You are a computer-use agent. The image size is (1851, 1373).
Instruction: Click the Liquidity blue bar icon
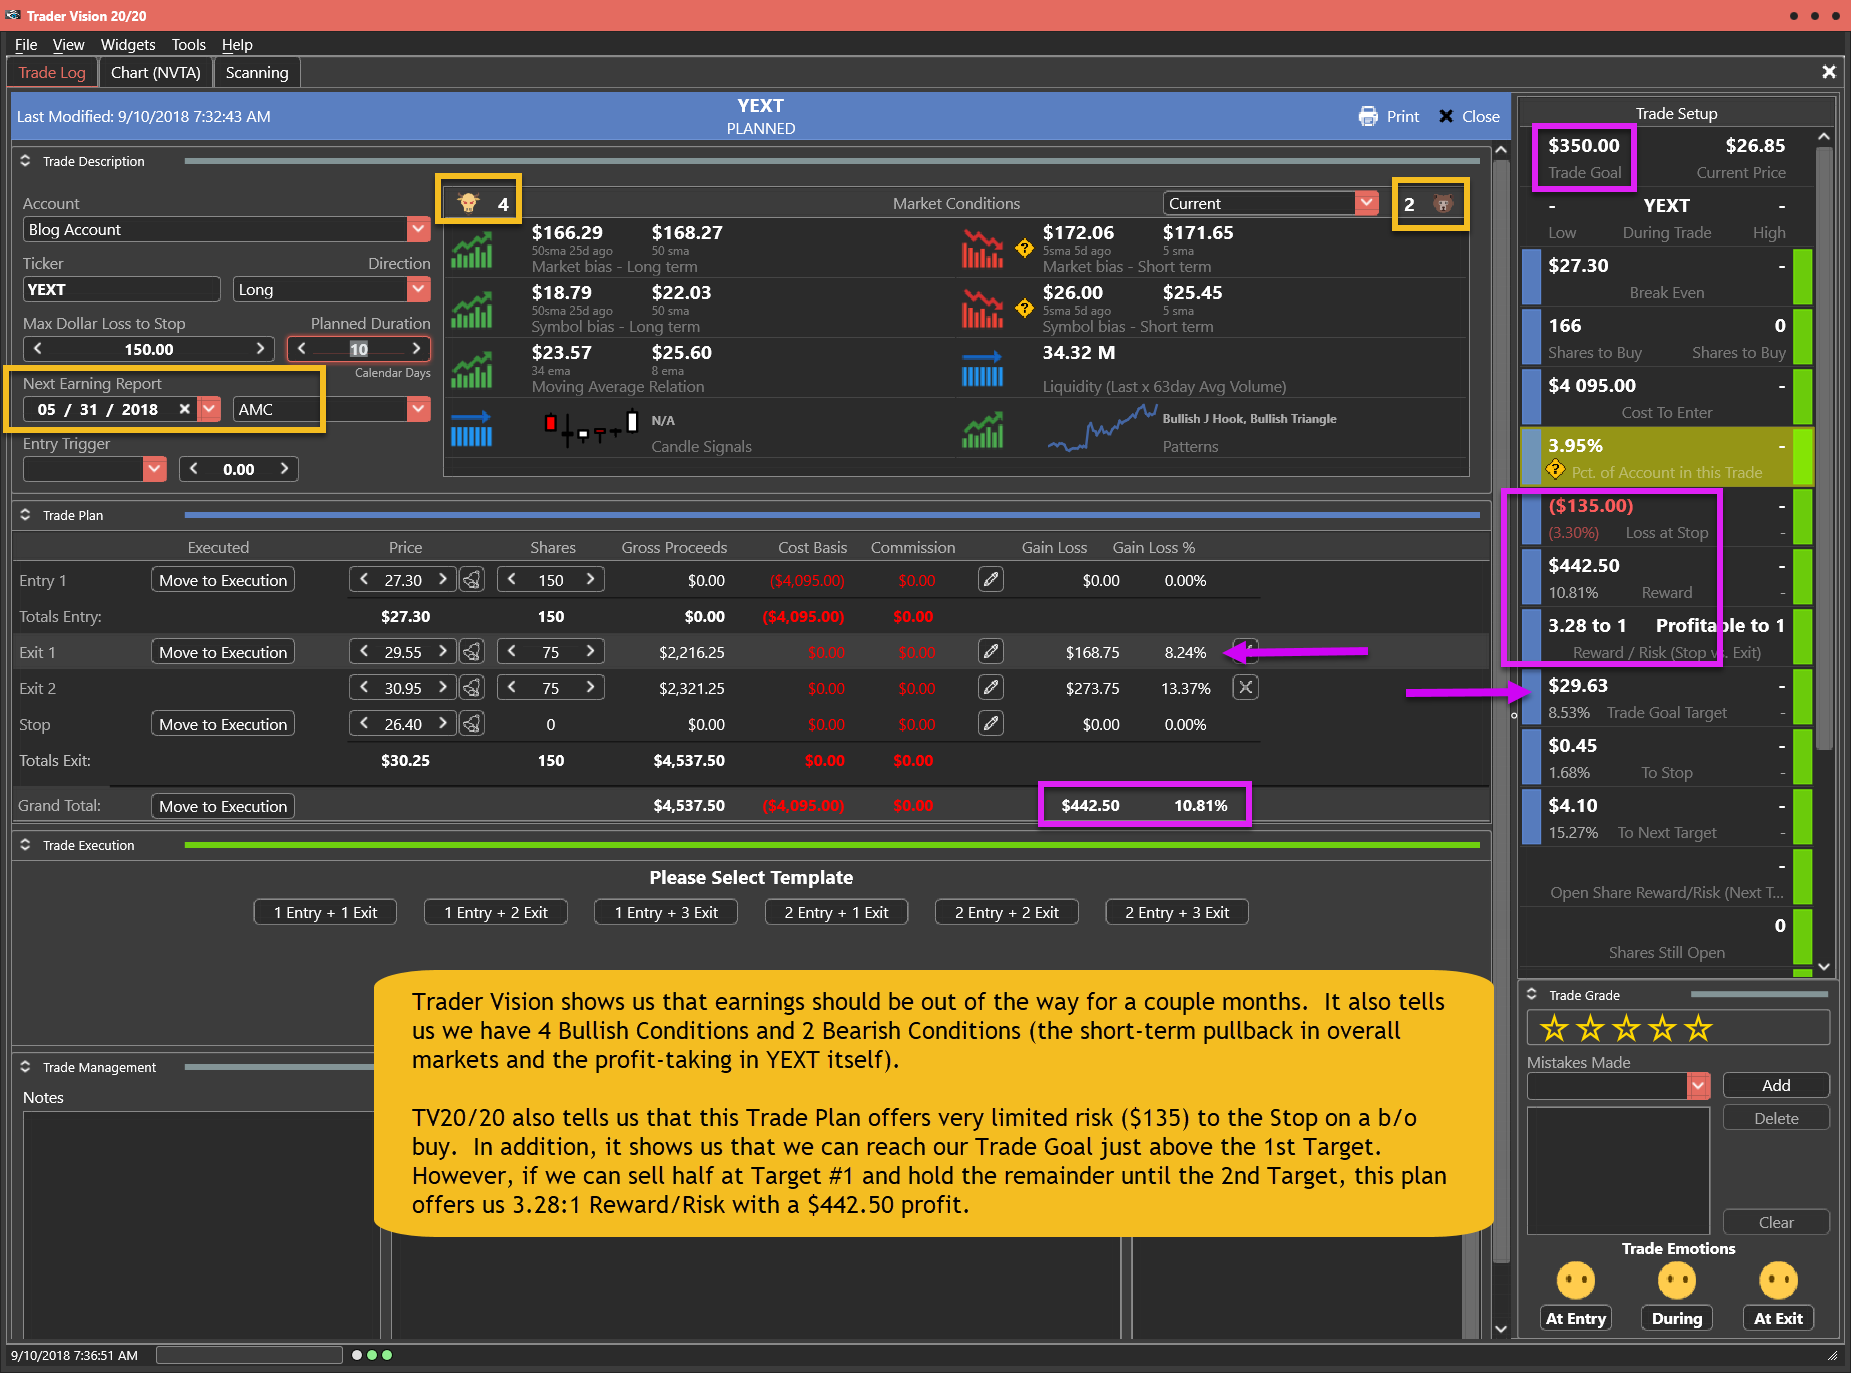click(982, 369)
